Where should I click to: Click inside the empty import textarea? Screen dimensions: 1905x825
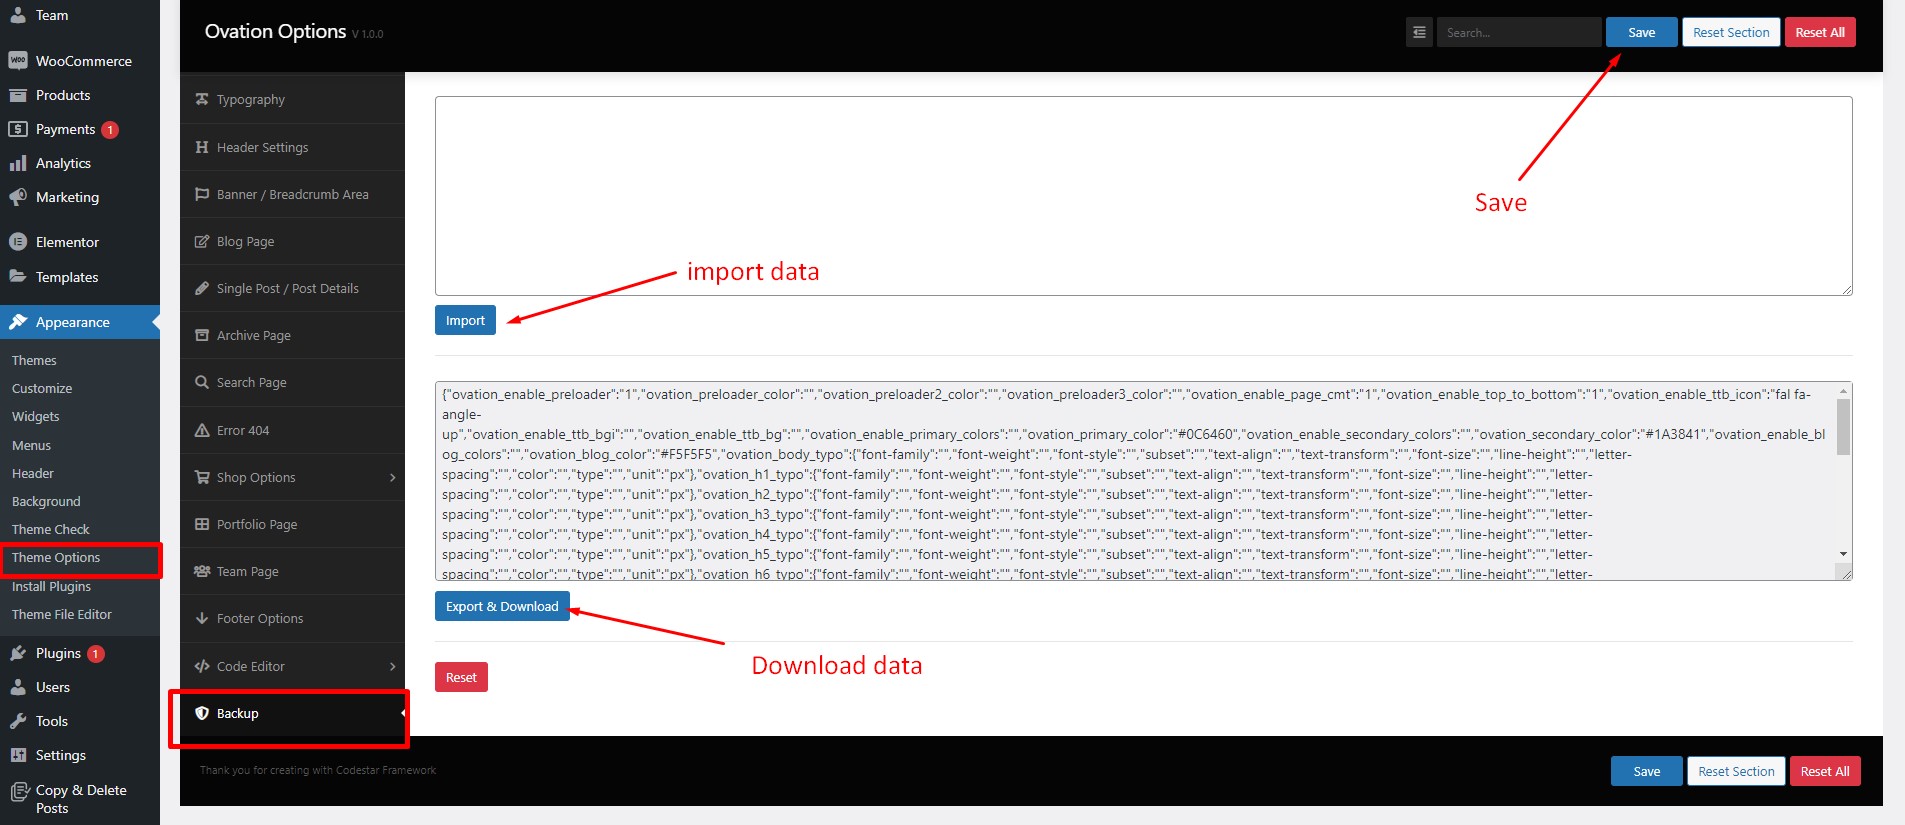(1143, 196)
